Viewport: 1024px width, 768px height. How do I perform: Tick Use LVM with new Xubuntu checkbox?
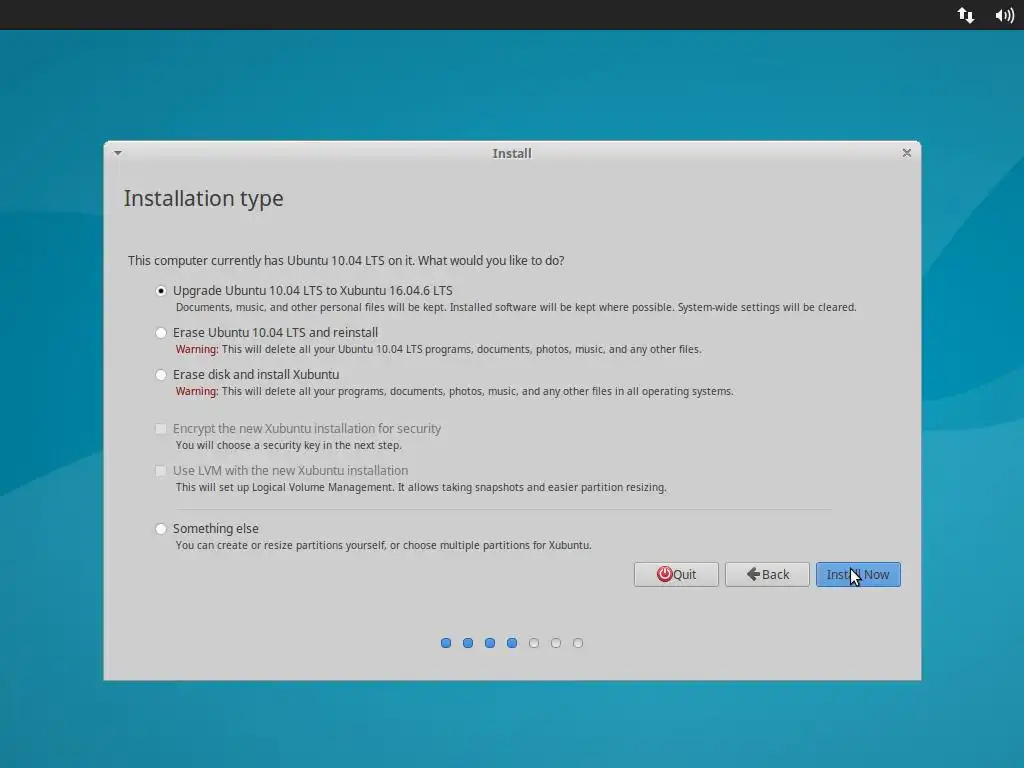click(161, 471)
